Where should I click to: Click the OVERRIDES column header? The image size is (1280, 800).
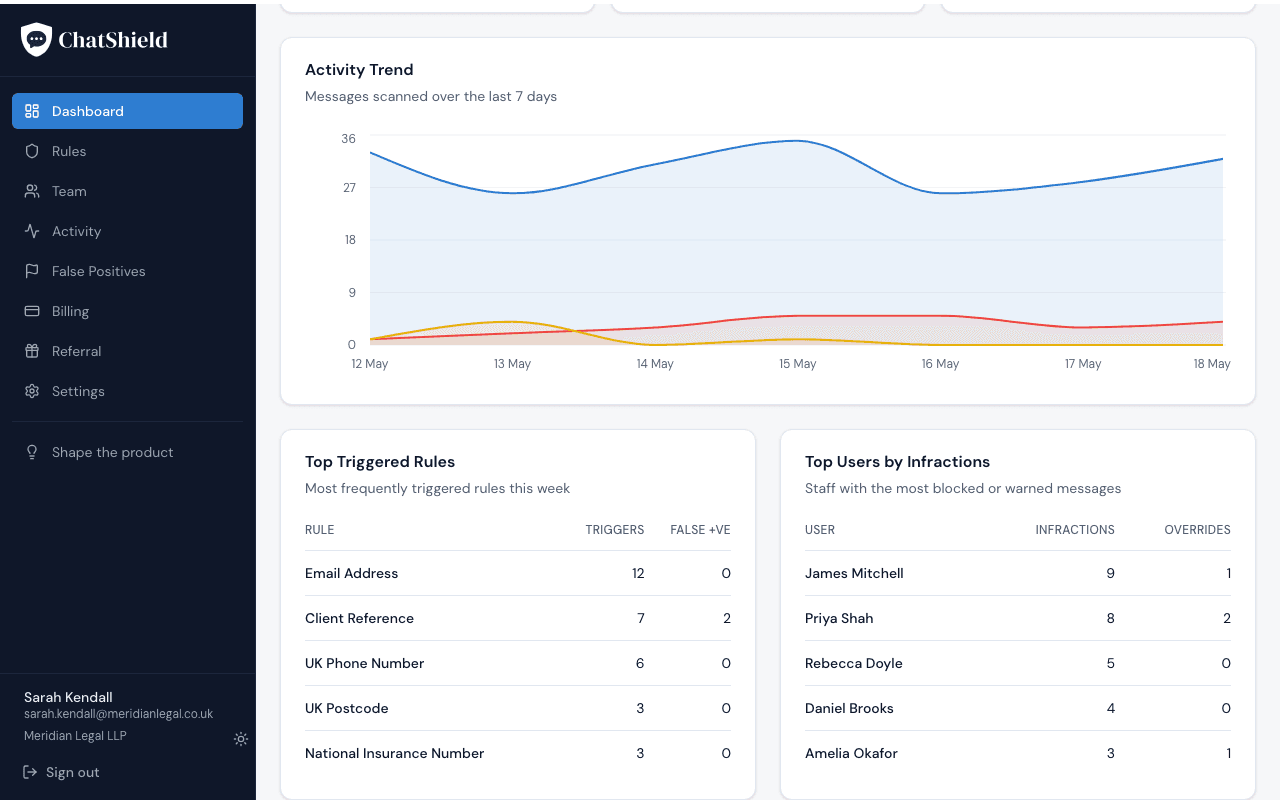(x=1198, y=530)
